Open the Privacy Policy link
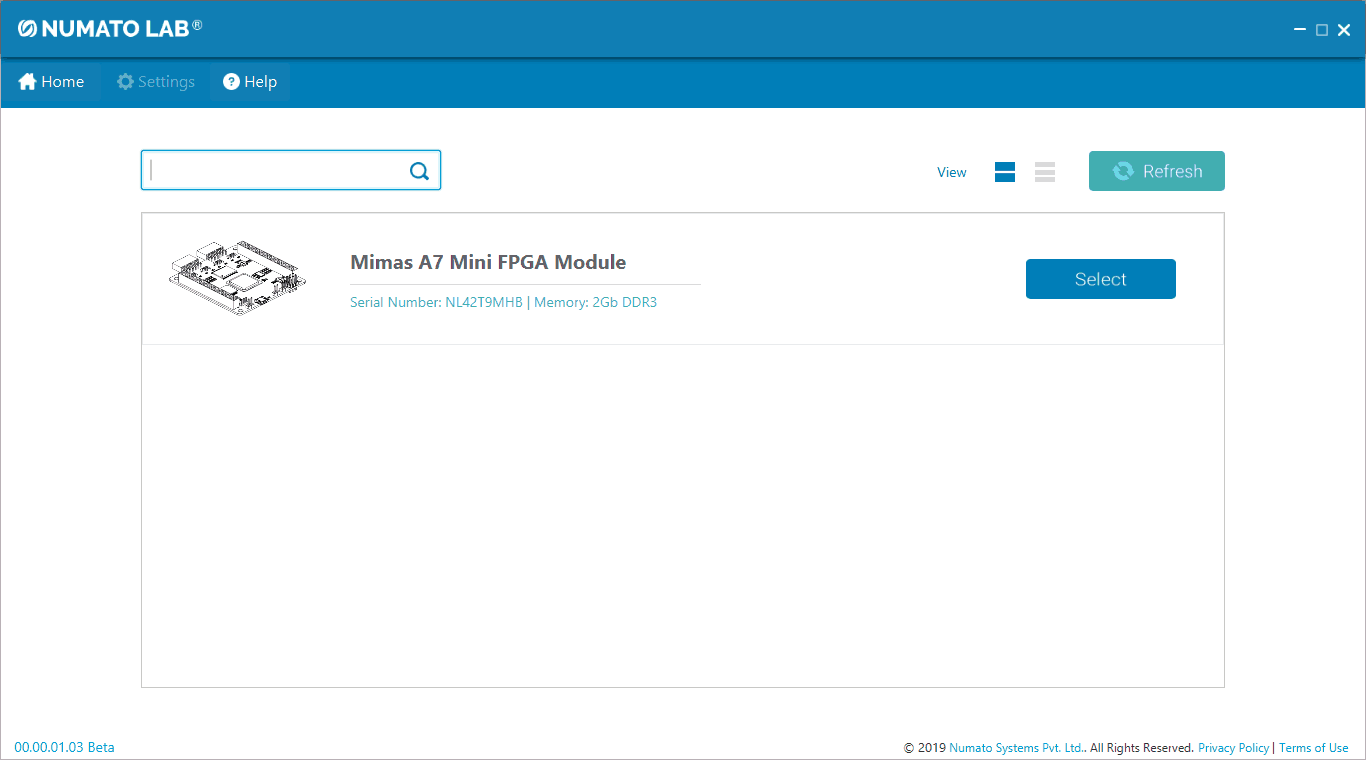Viewport: 1366px width, 760px height. coord(1233,748)
